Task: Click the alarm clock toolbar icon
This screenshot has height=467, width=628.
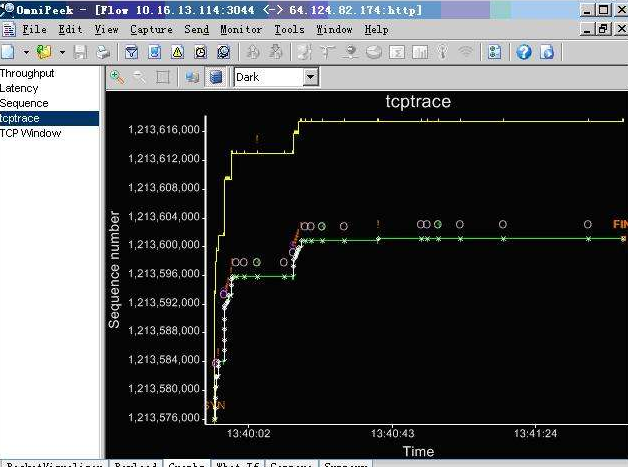Action: tap(201, 52)
